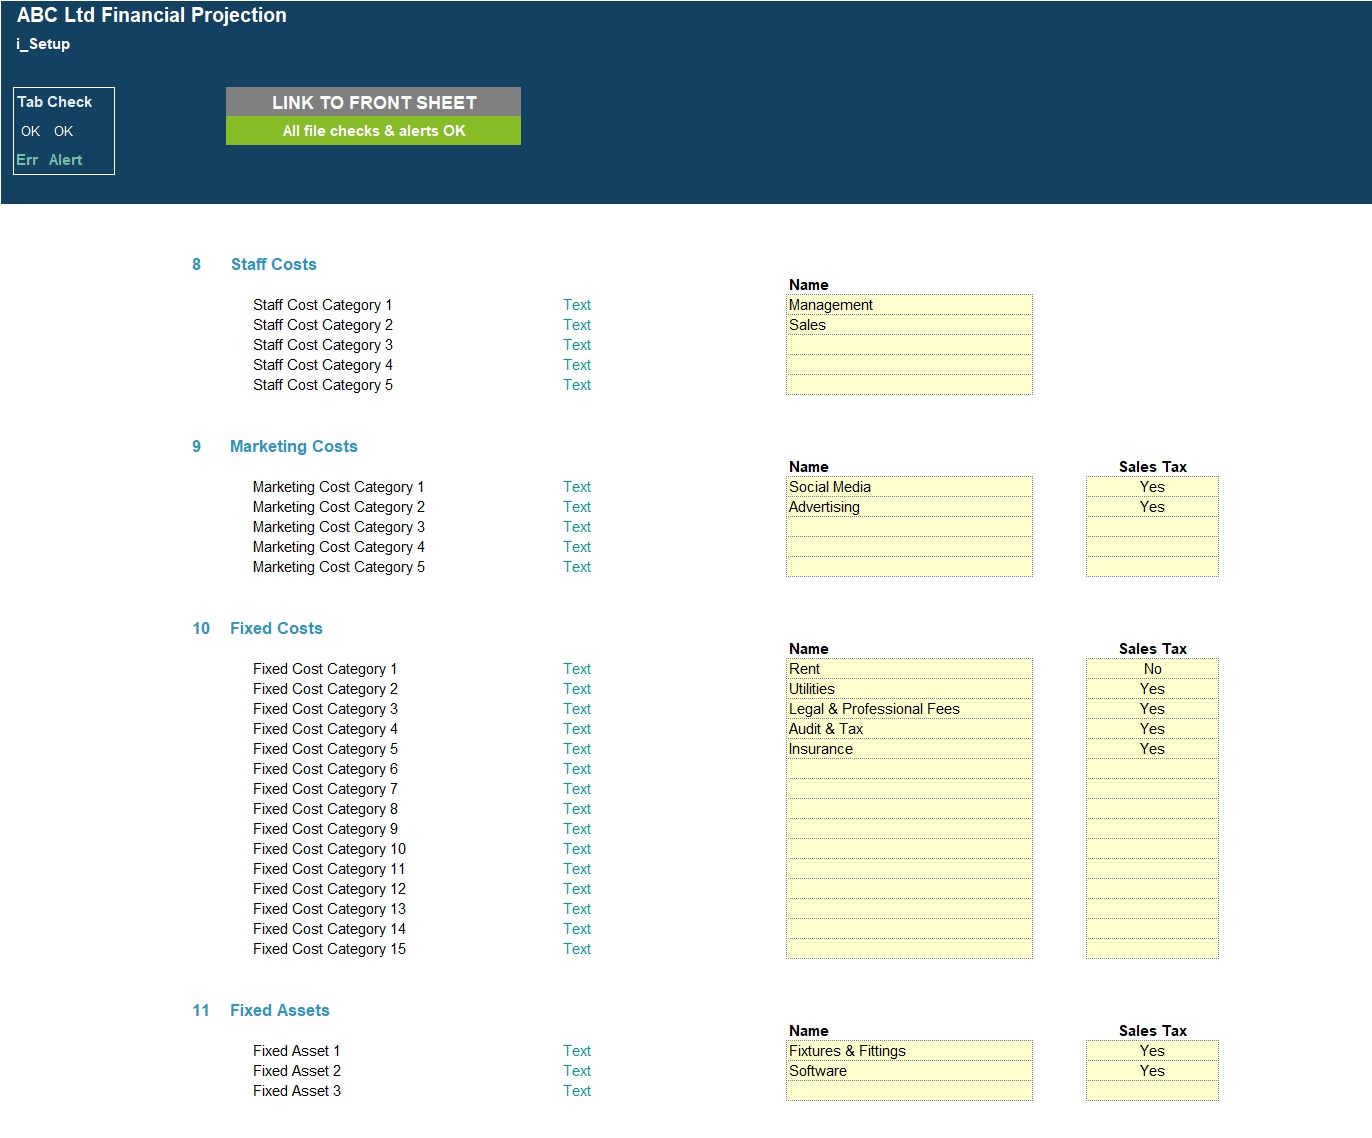Select the Legal & Professional Fees cell

(909, 709)
